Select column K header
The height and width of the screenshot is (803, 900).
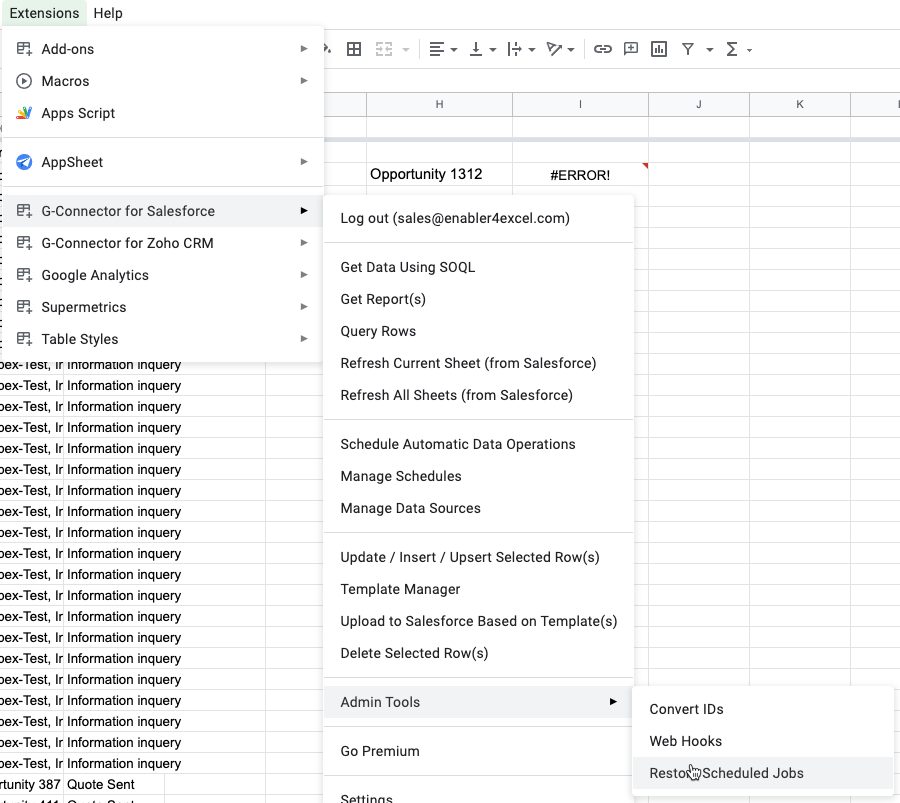pos(800,104)
